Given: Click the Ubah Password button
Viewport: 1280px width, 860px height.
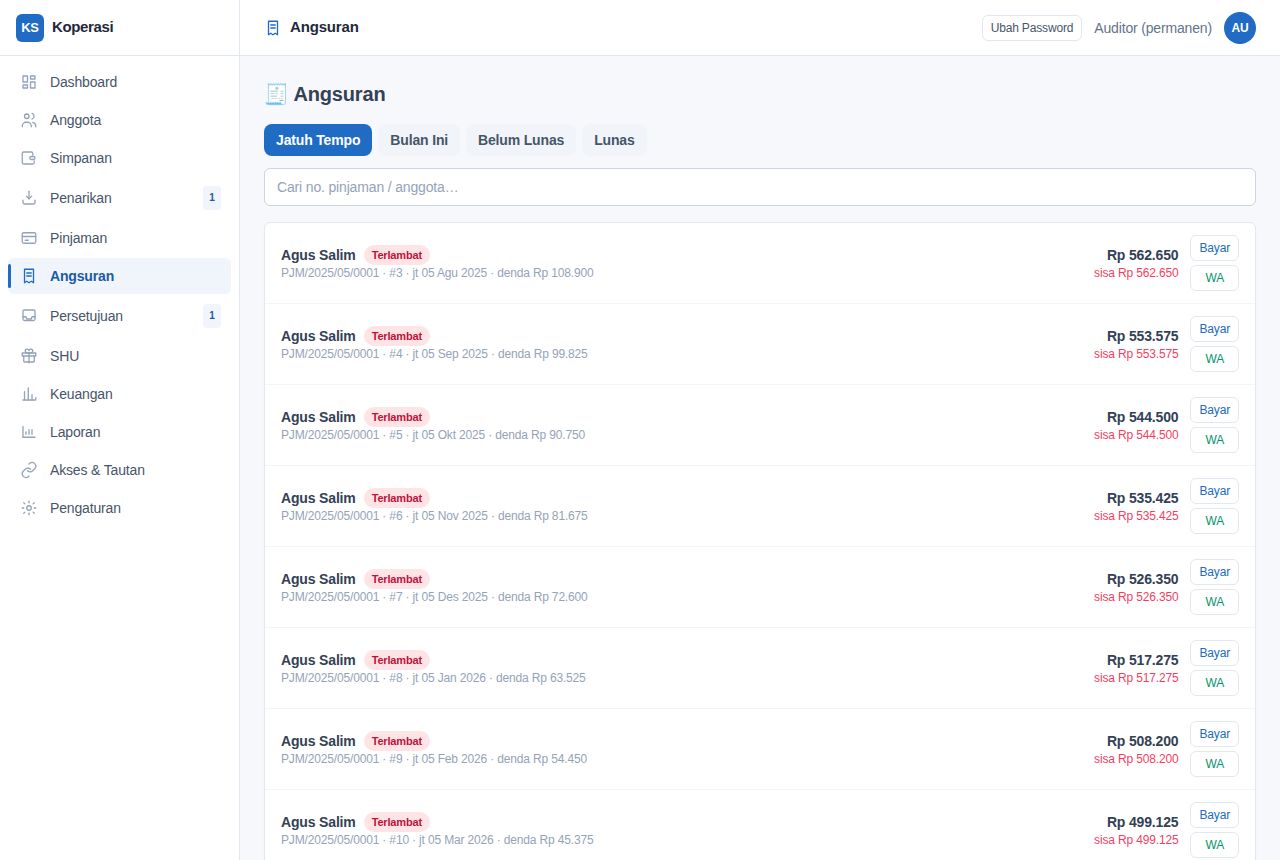Looking at the screenshot, I should (x=1032, y=28).
